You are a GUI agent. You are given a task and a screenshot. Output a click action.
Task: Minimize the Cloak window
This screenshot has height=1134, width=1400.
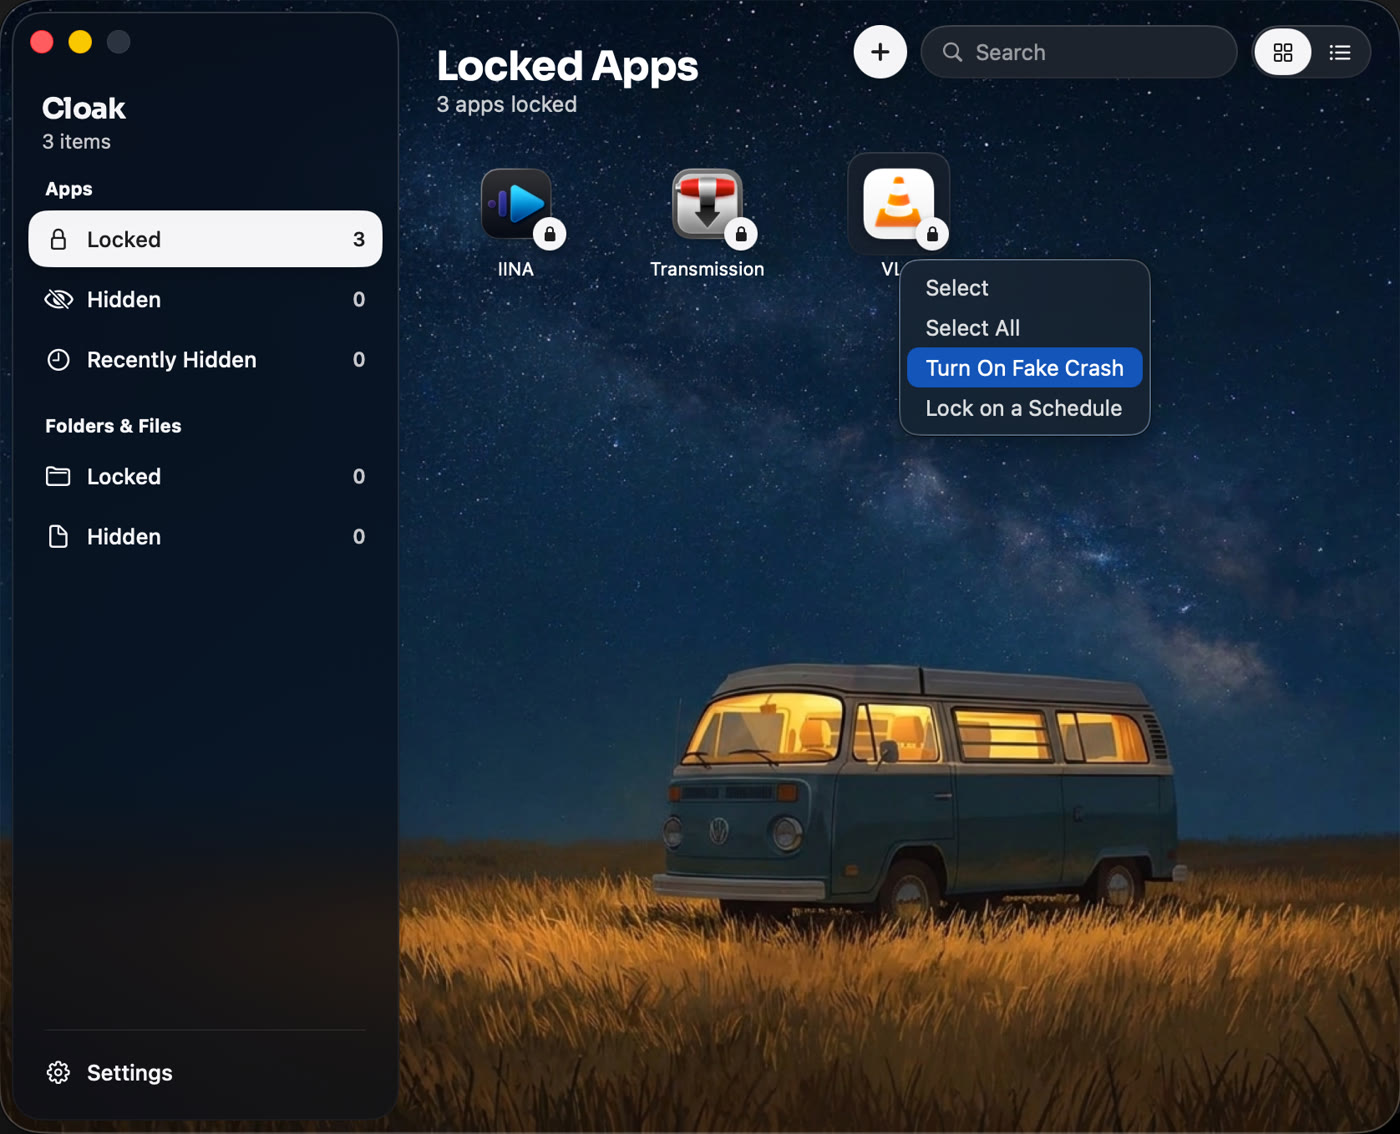click(x=80, y=42)
